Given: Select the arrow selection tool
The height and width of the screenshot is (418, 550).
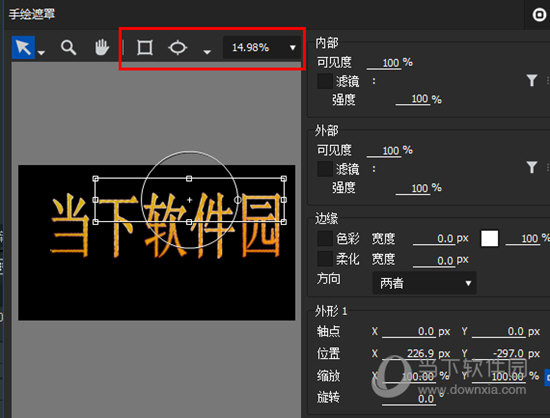Looking at the screenshot, I should pos(23,47).
